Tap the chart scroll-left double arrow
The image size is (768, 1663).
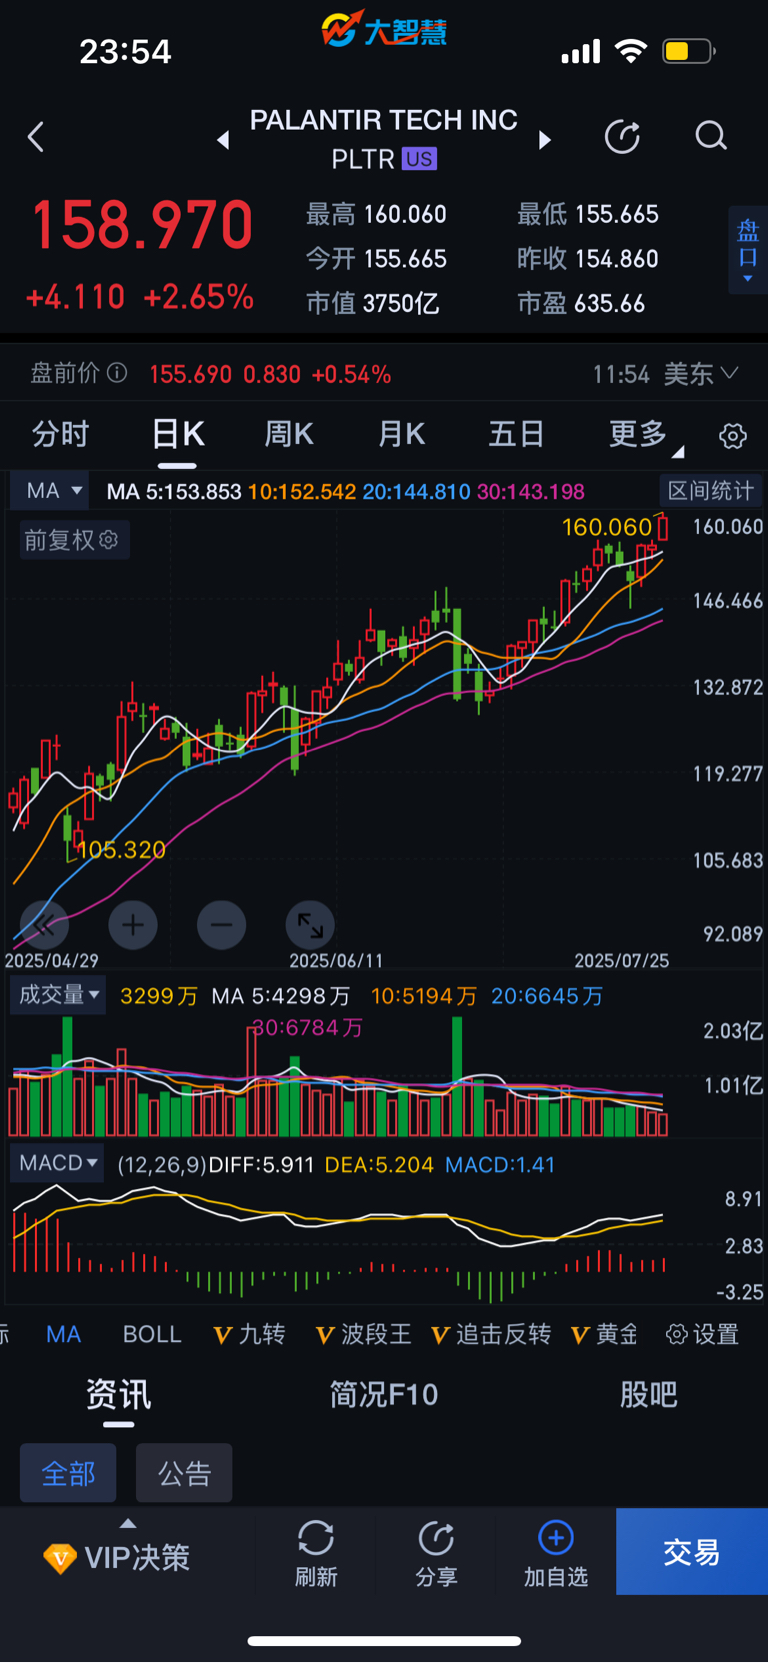(44, 925)
